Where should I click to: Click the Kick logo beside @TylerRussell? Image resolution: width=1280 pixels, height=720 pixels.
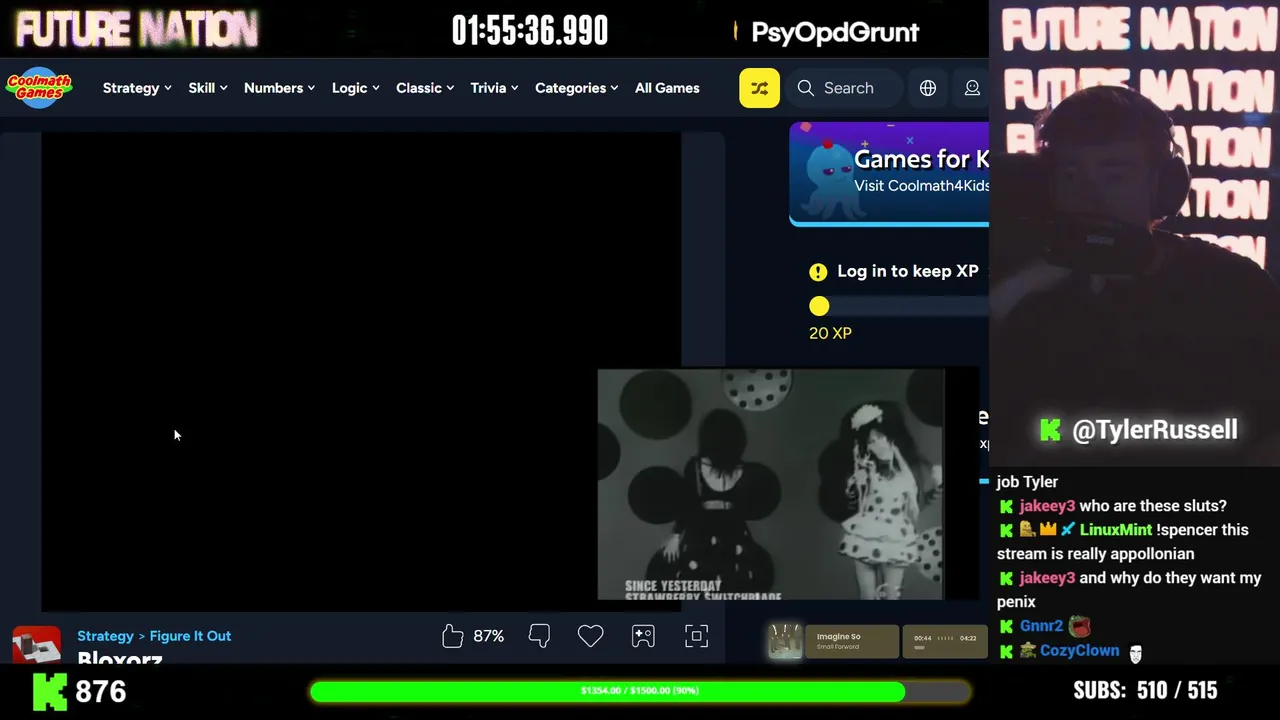point(1050,430)
